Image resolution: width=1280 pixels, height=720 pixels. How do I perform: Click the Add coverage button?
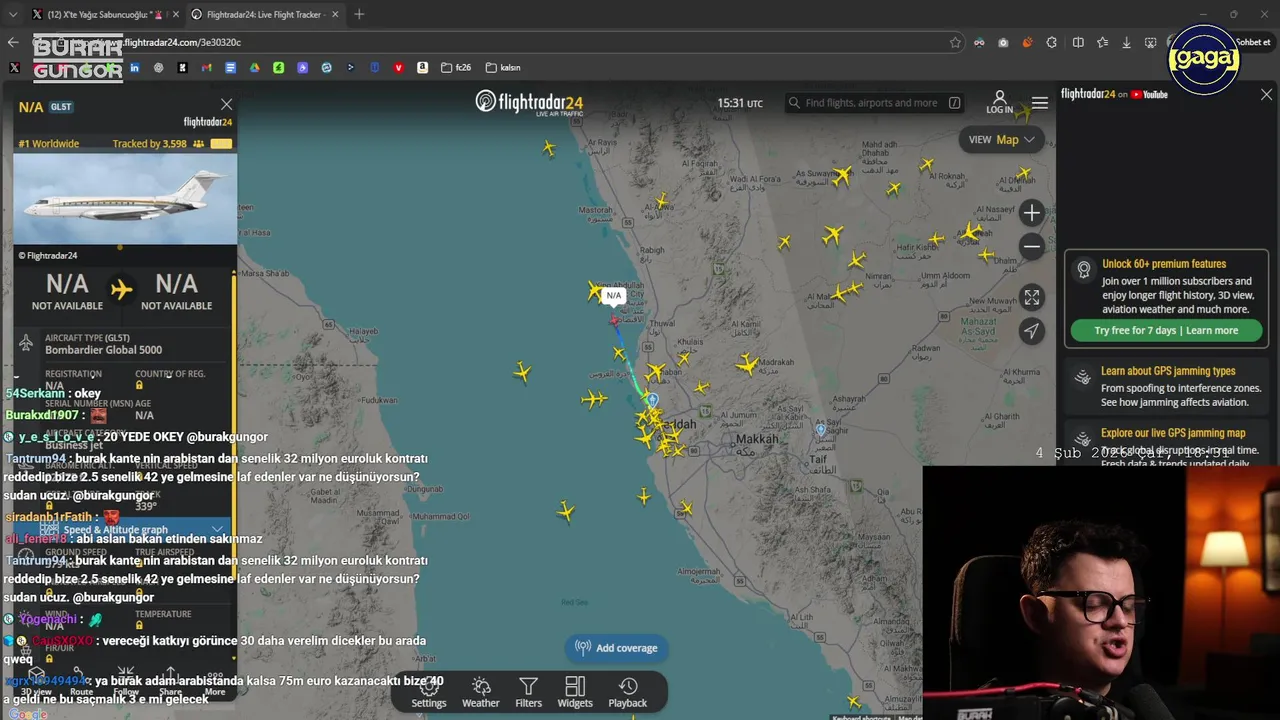617,648
